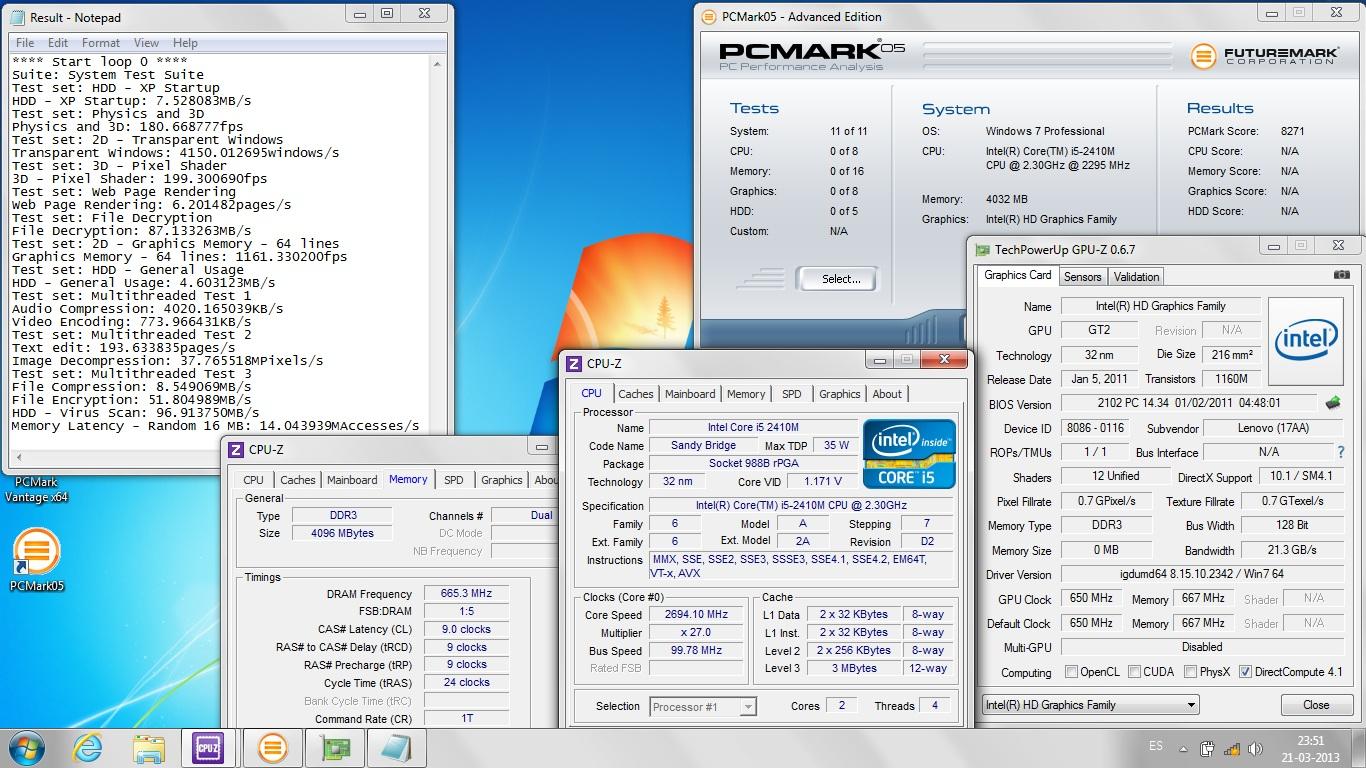The width and height of the screenshot is (1366, 768).
Task: Take a GPU-Z screenshot with the camera icon
Action: [x=1341, y=275]
